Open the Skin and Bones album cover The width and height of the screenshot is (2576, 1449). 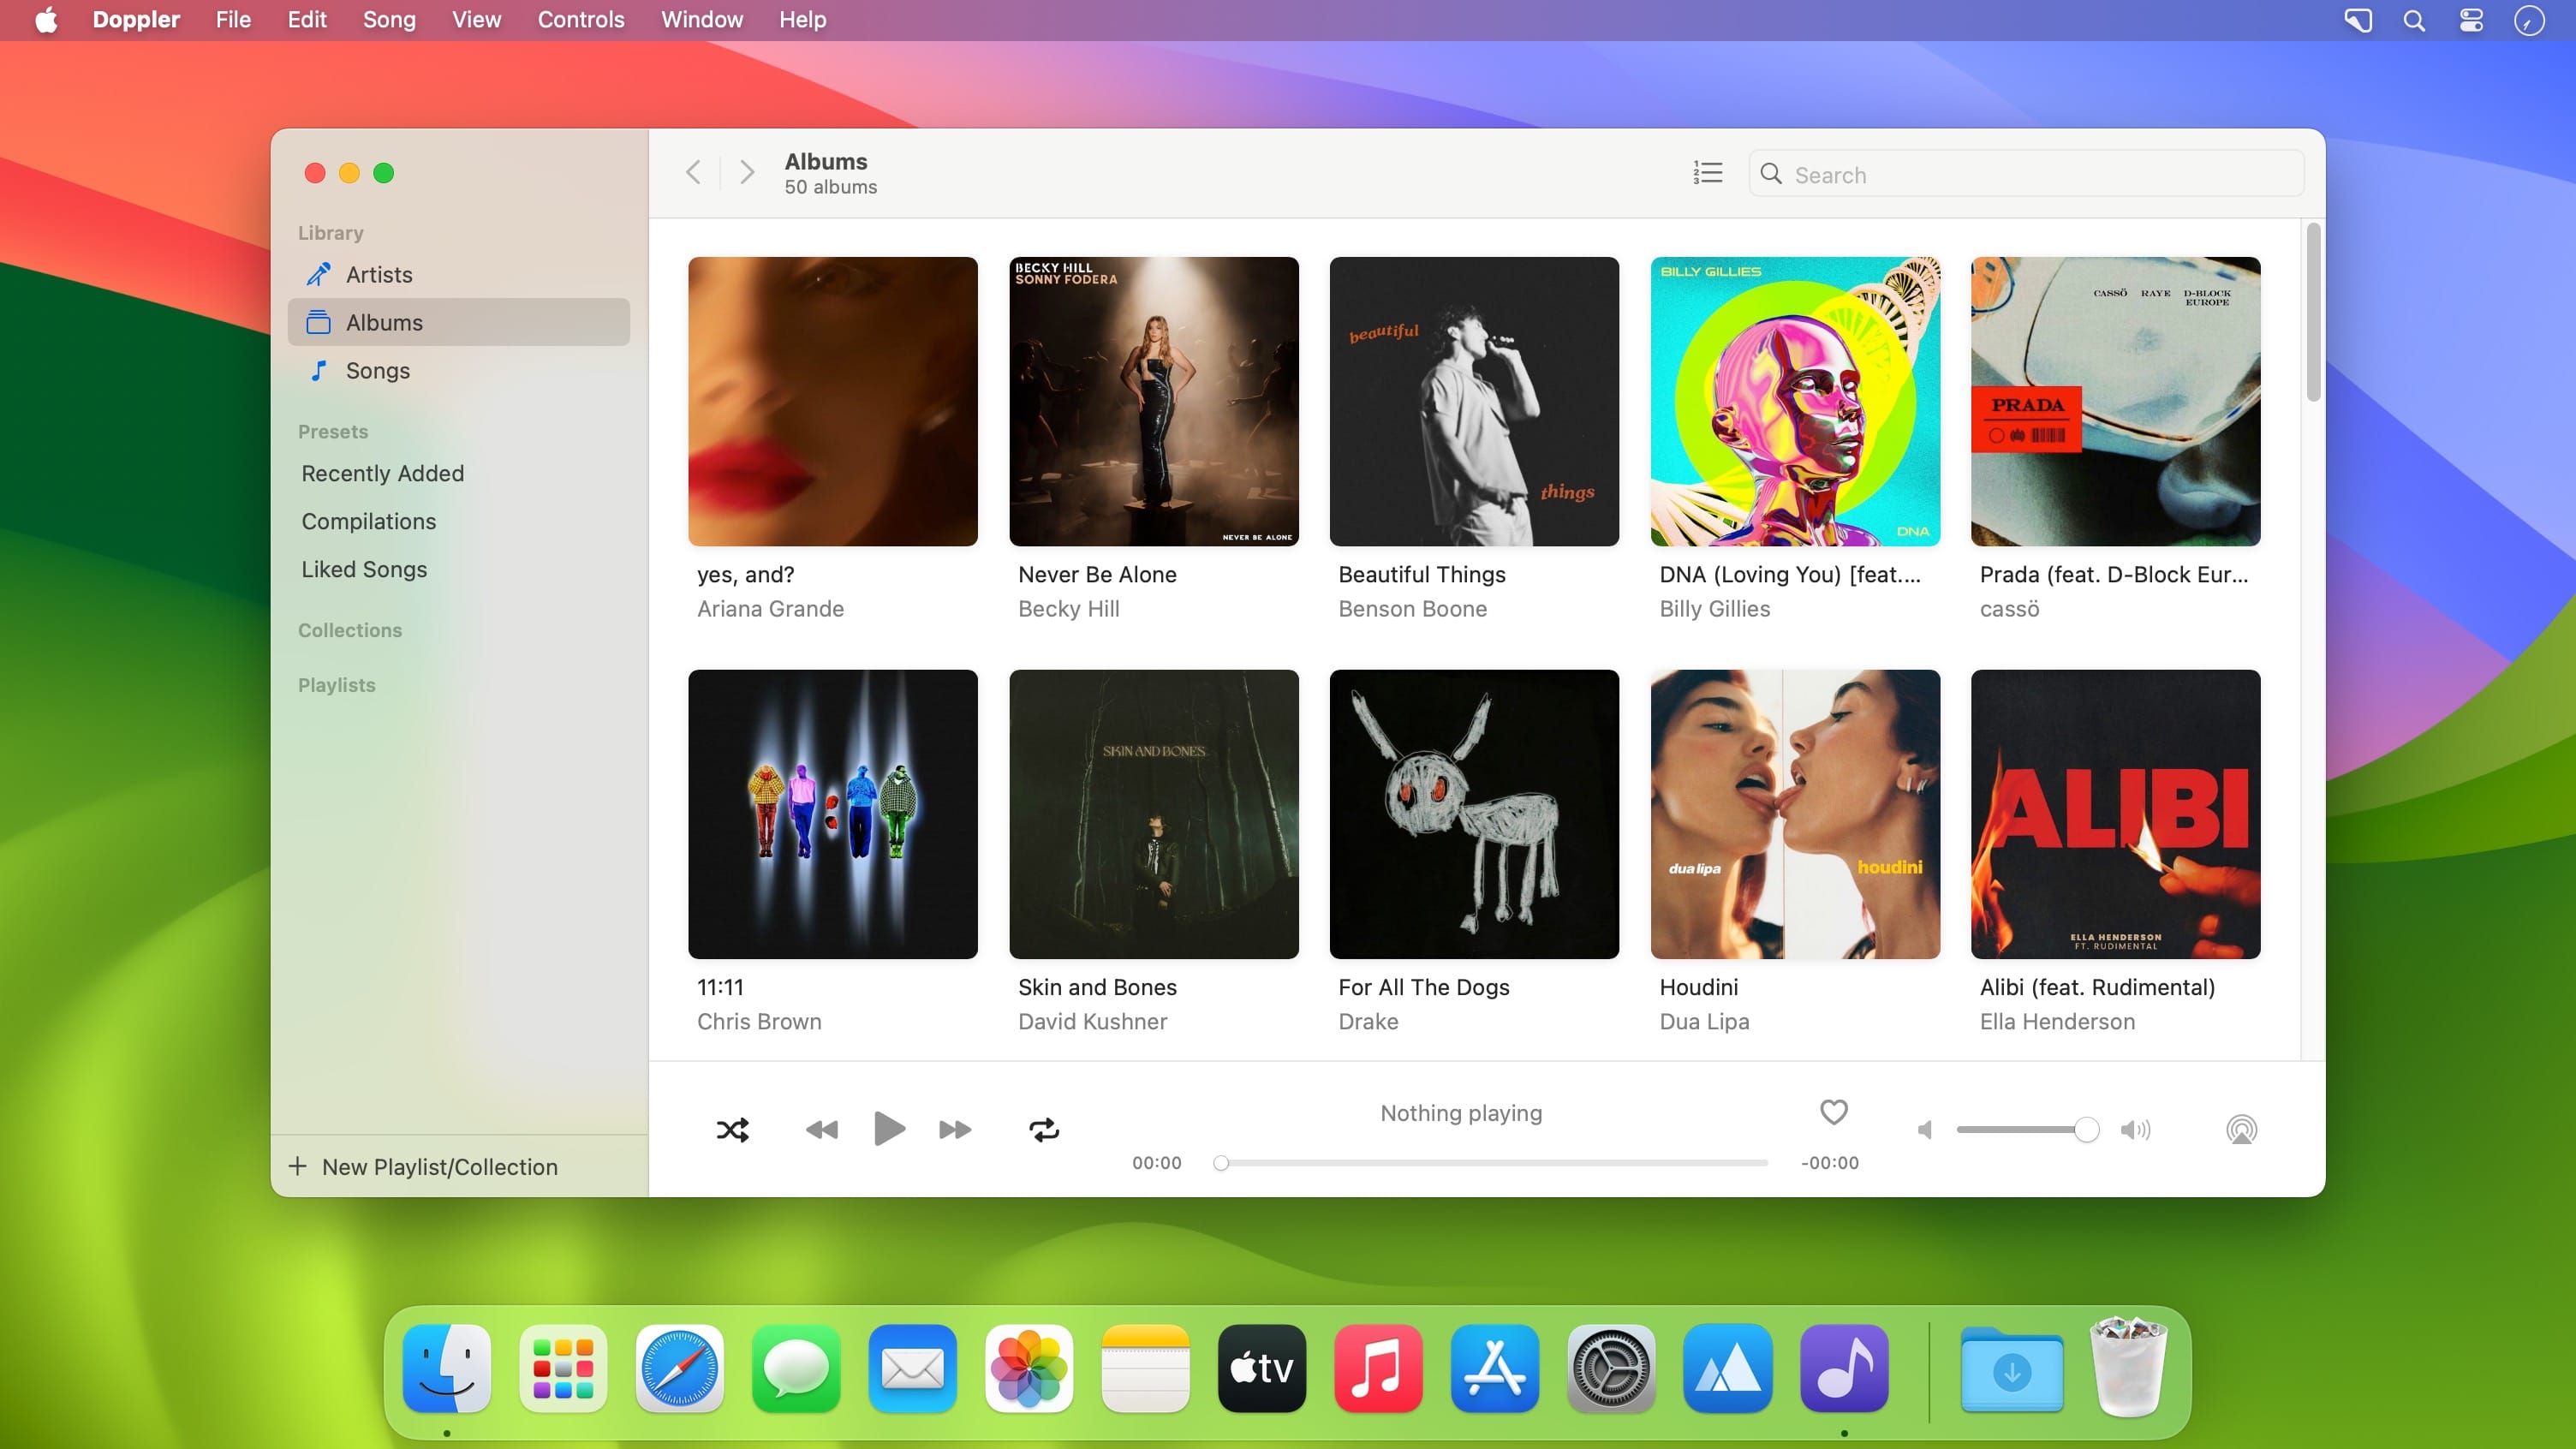pos(1153,814)
